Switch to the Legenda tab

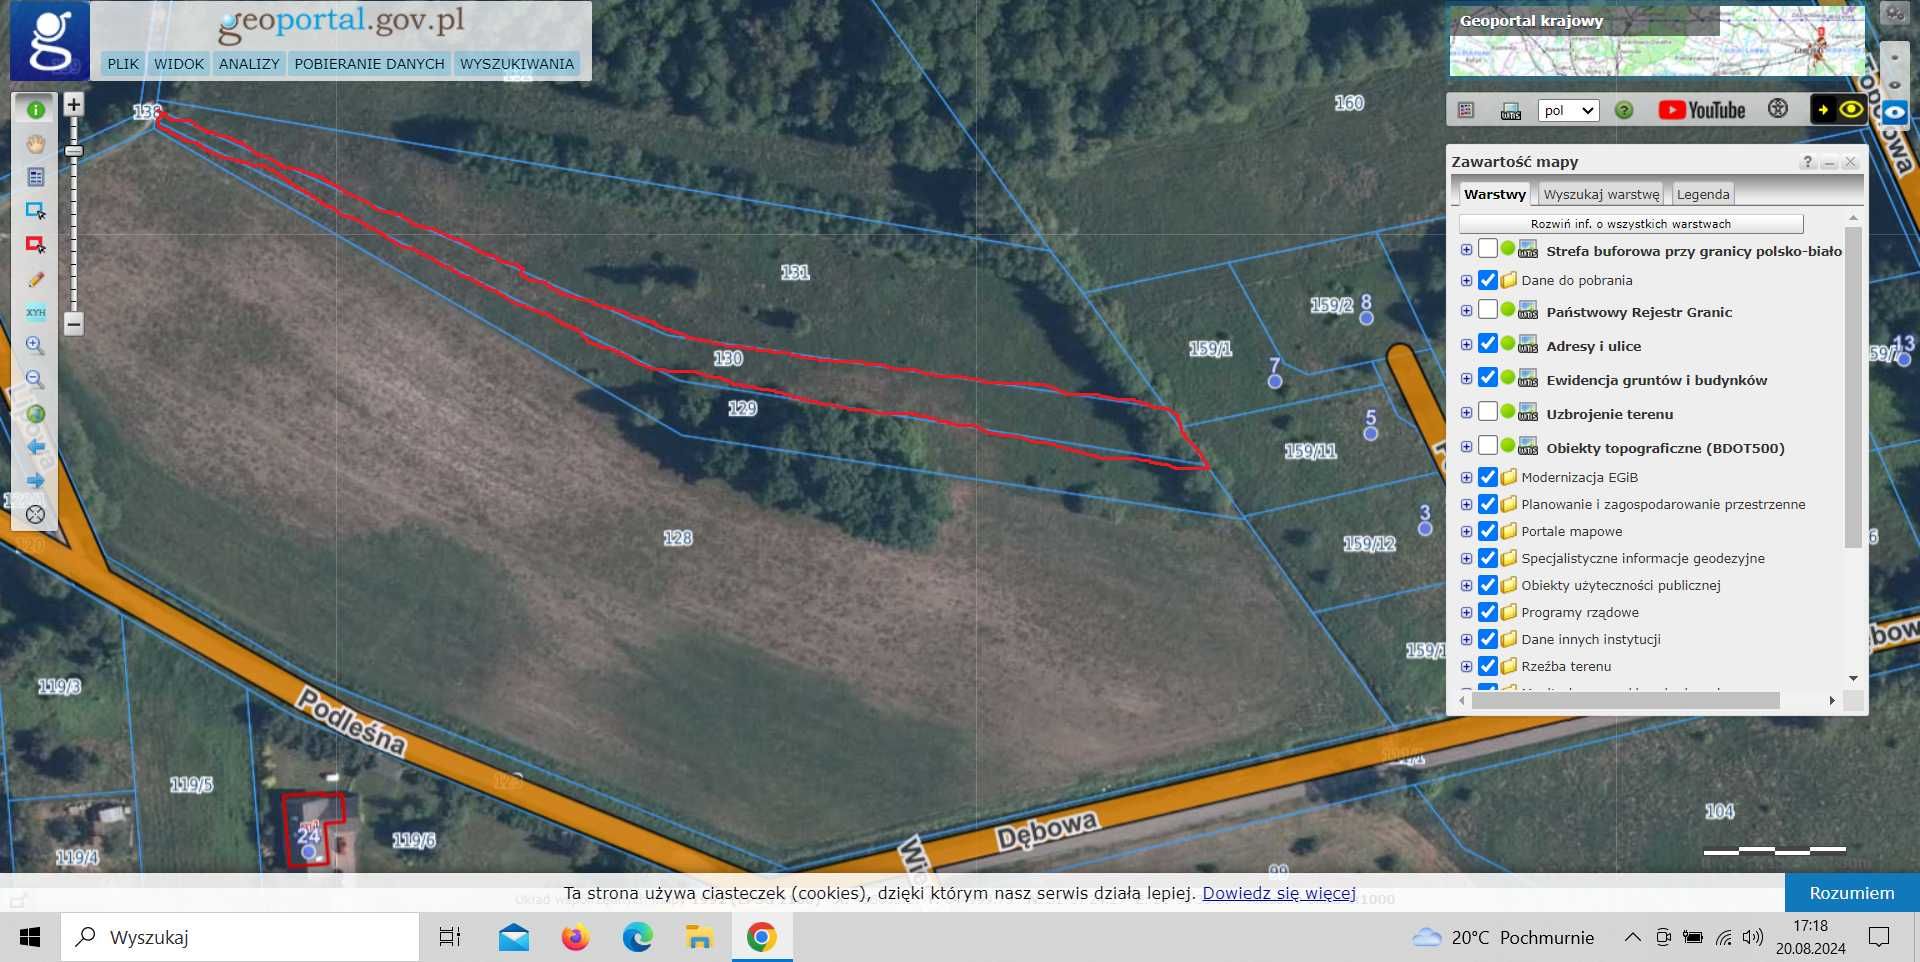pyautogui.click(x=1703, y=194)
